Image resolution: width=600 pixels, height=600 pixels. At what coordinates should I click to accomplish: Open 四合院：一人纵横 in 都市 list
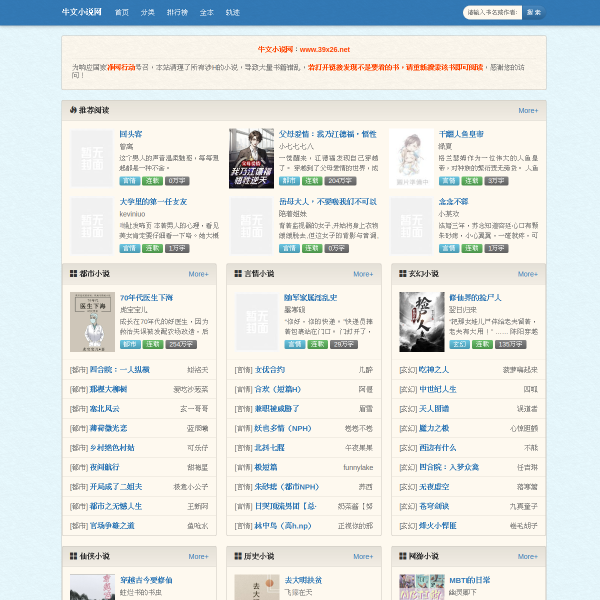(x=119, y=370)
